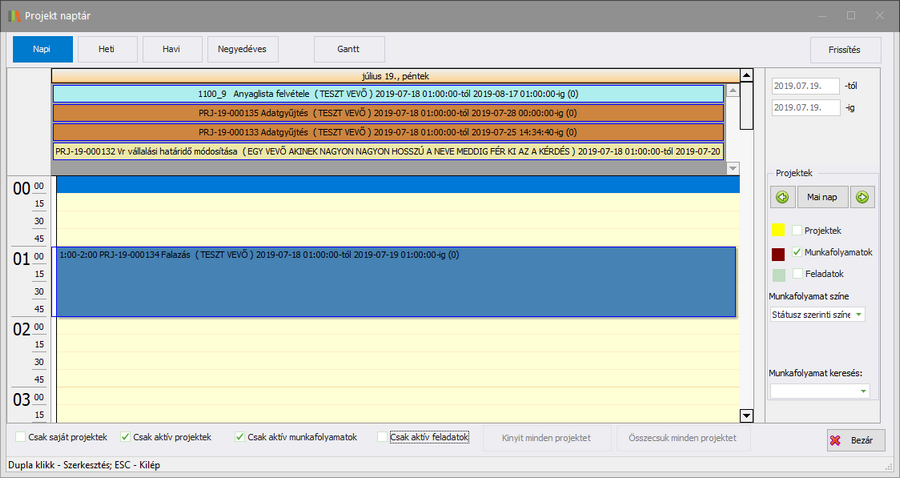900x478 pixels.
Task: Jump to today with Mai nap
Action: coord(822,198)
